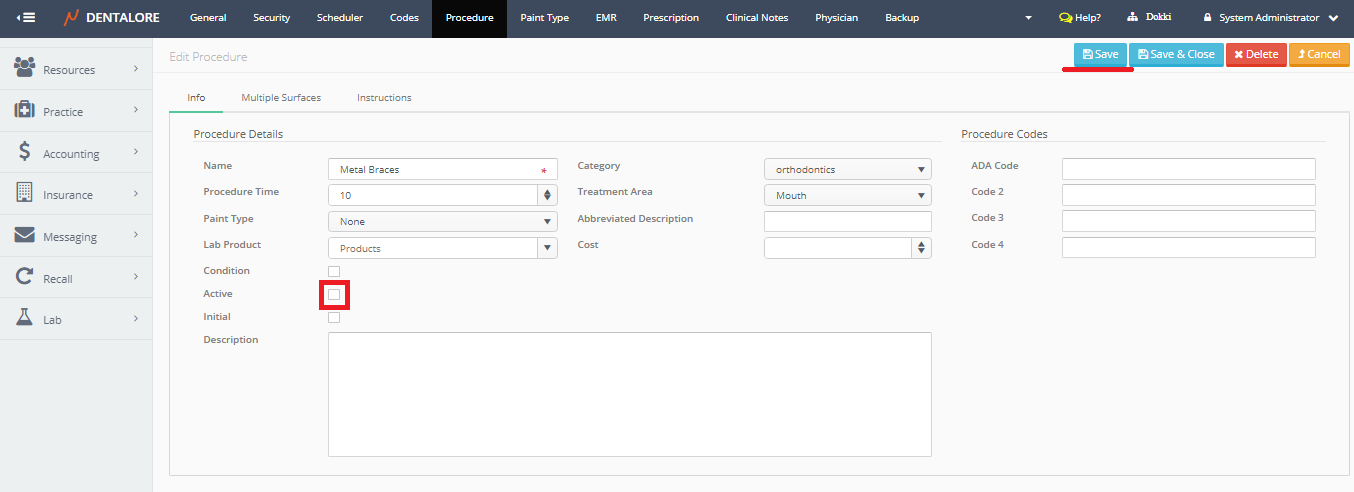Expand the Treatment Area dropdown
Viewport: 1354px width, 492px height.
pyautogui.click(x=847, y=196)
